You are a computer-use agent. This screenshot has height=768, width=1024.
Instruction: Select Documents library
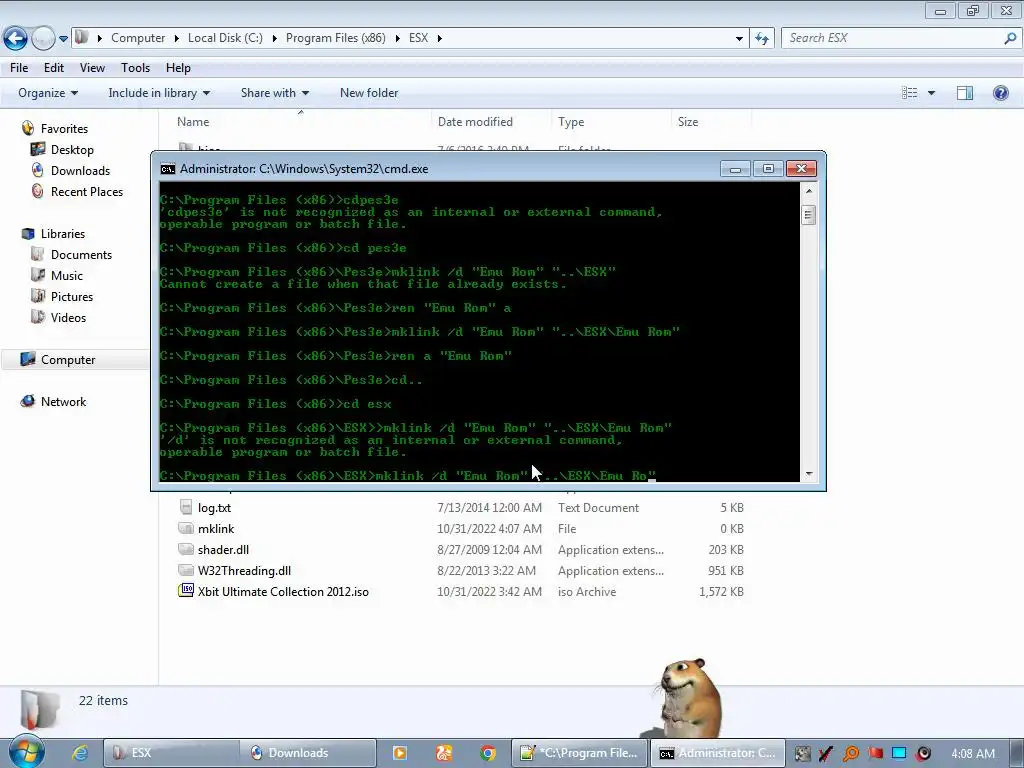click(x=81, y=255)
